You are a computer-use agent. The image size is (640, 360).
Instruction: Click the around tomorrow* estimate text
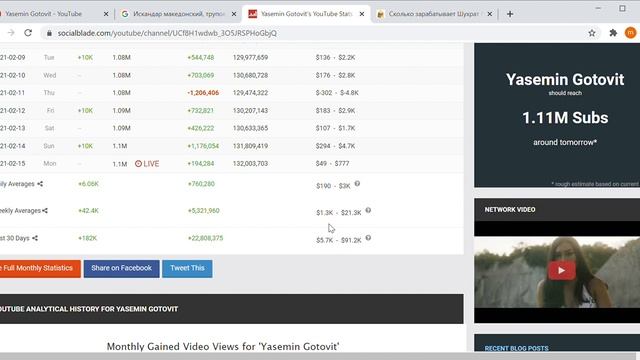(x=565, y=142)
